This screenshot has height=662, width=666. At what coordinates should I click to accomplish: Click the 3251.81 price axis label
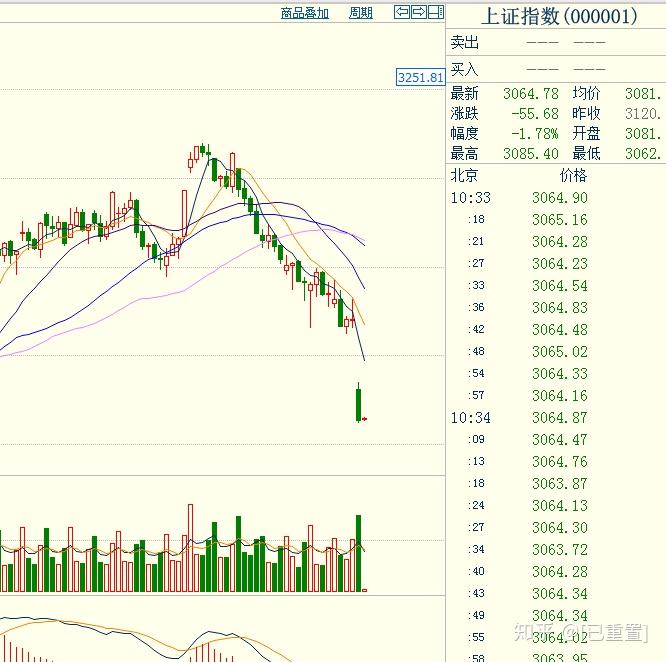[420, 77]
